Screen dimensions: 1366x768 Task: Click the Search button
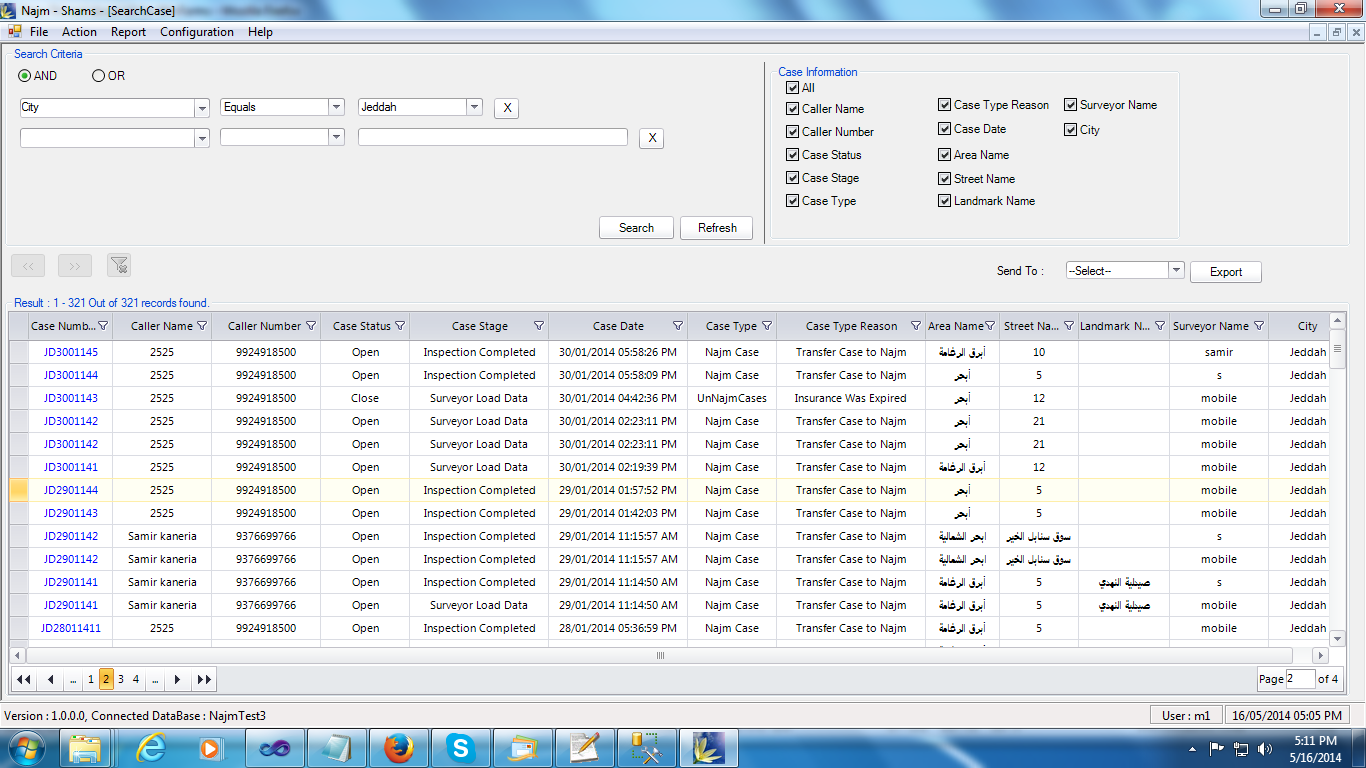click(636, 228)
